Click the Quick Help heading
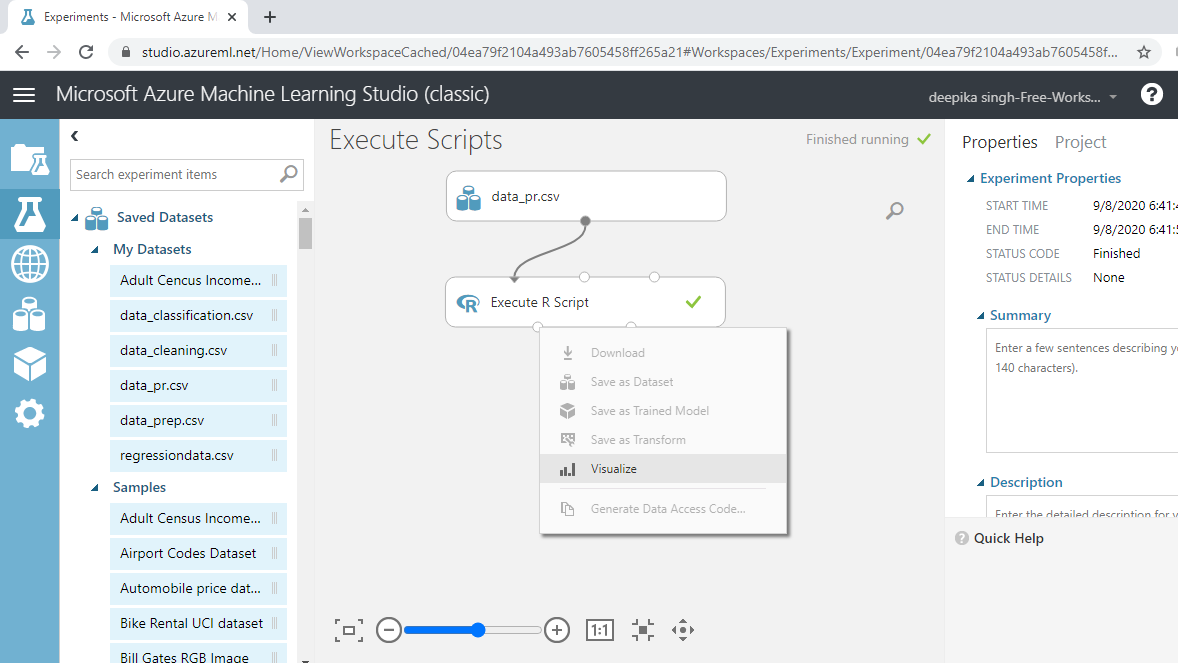The width and height of the screenshot is (1178, 663). pyautogui.click(x=1008, y=538)
